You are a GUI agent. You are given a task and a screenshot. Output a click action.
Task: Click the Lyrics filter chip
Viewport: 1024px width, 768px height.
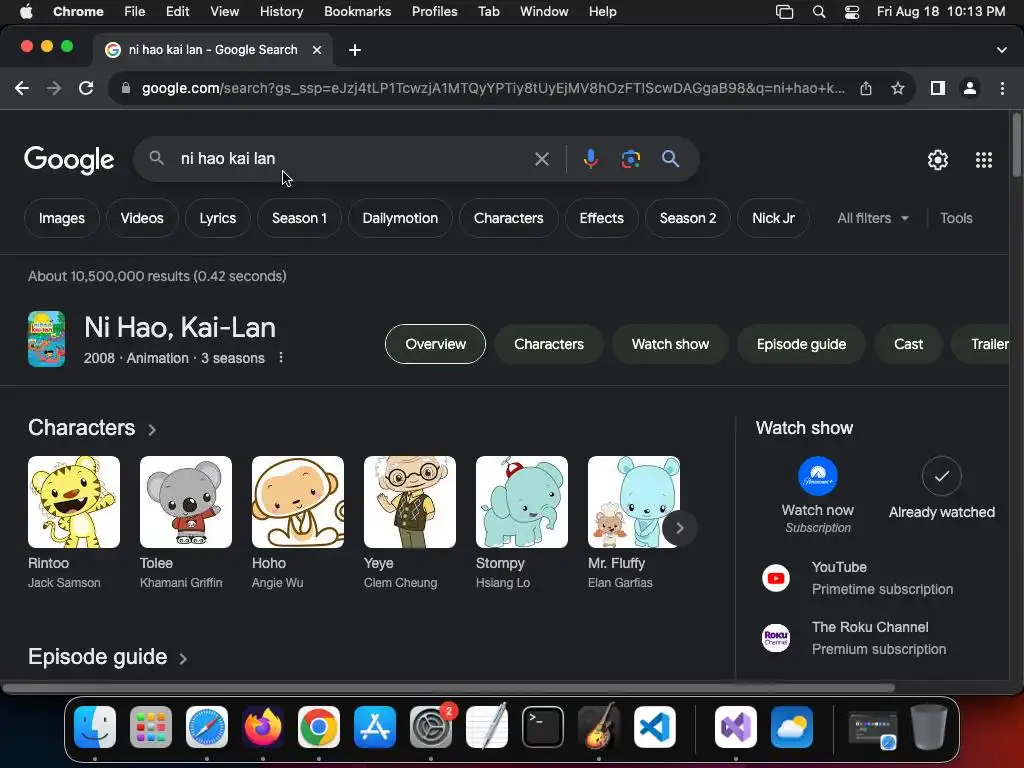[x=217, y=218]
